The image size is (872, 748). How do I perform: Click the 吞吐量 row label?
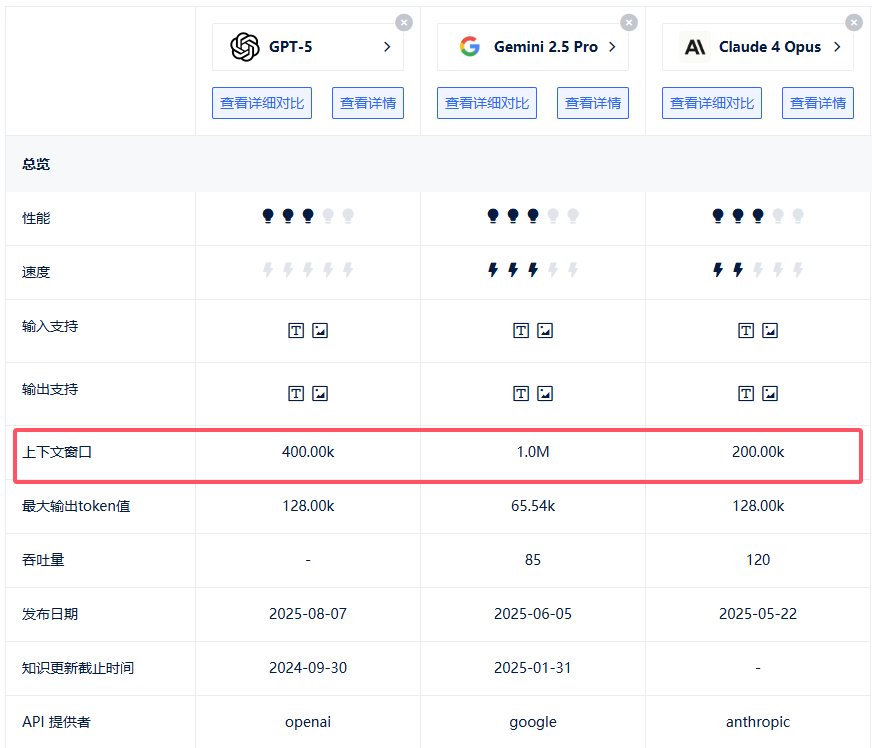pyautogui.click(x=43, y=560)
